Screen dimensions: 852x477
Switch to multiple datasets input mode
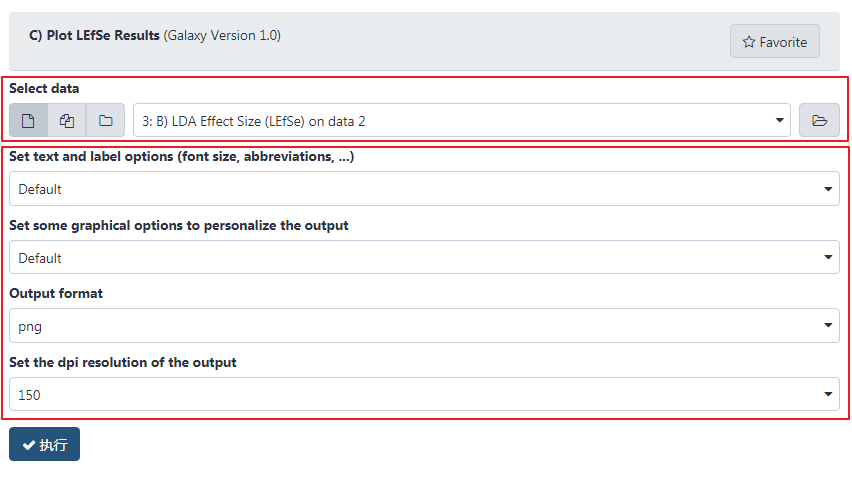point(67,120)
